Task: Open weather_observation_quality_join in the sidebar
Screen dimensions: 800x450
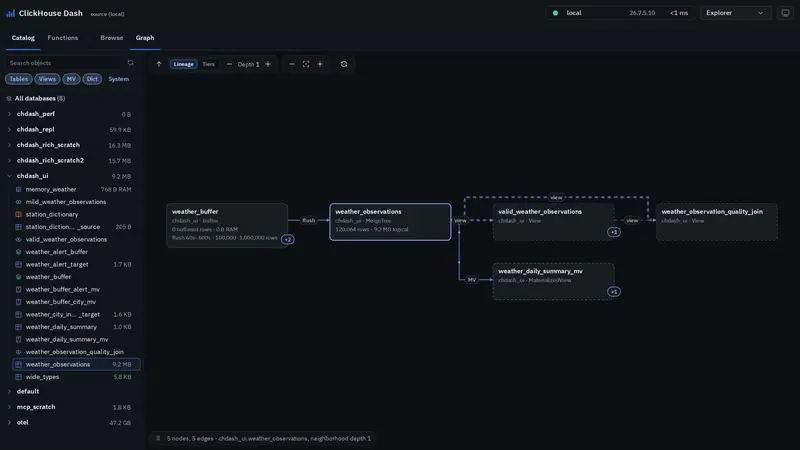Action: pyautogui.click(x=76, y=352)
